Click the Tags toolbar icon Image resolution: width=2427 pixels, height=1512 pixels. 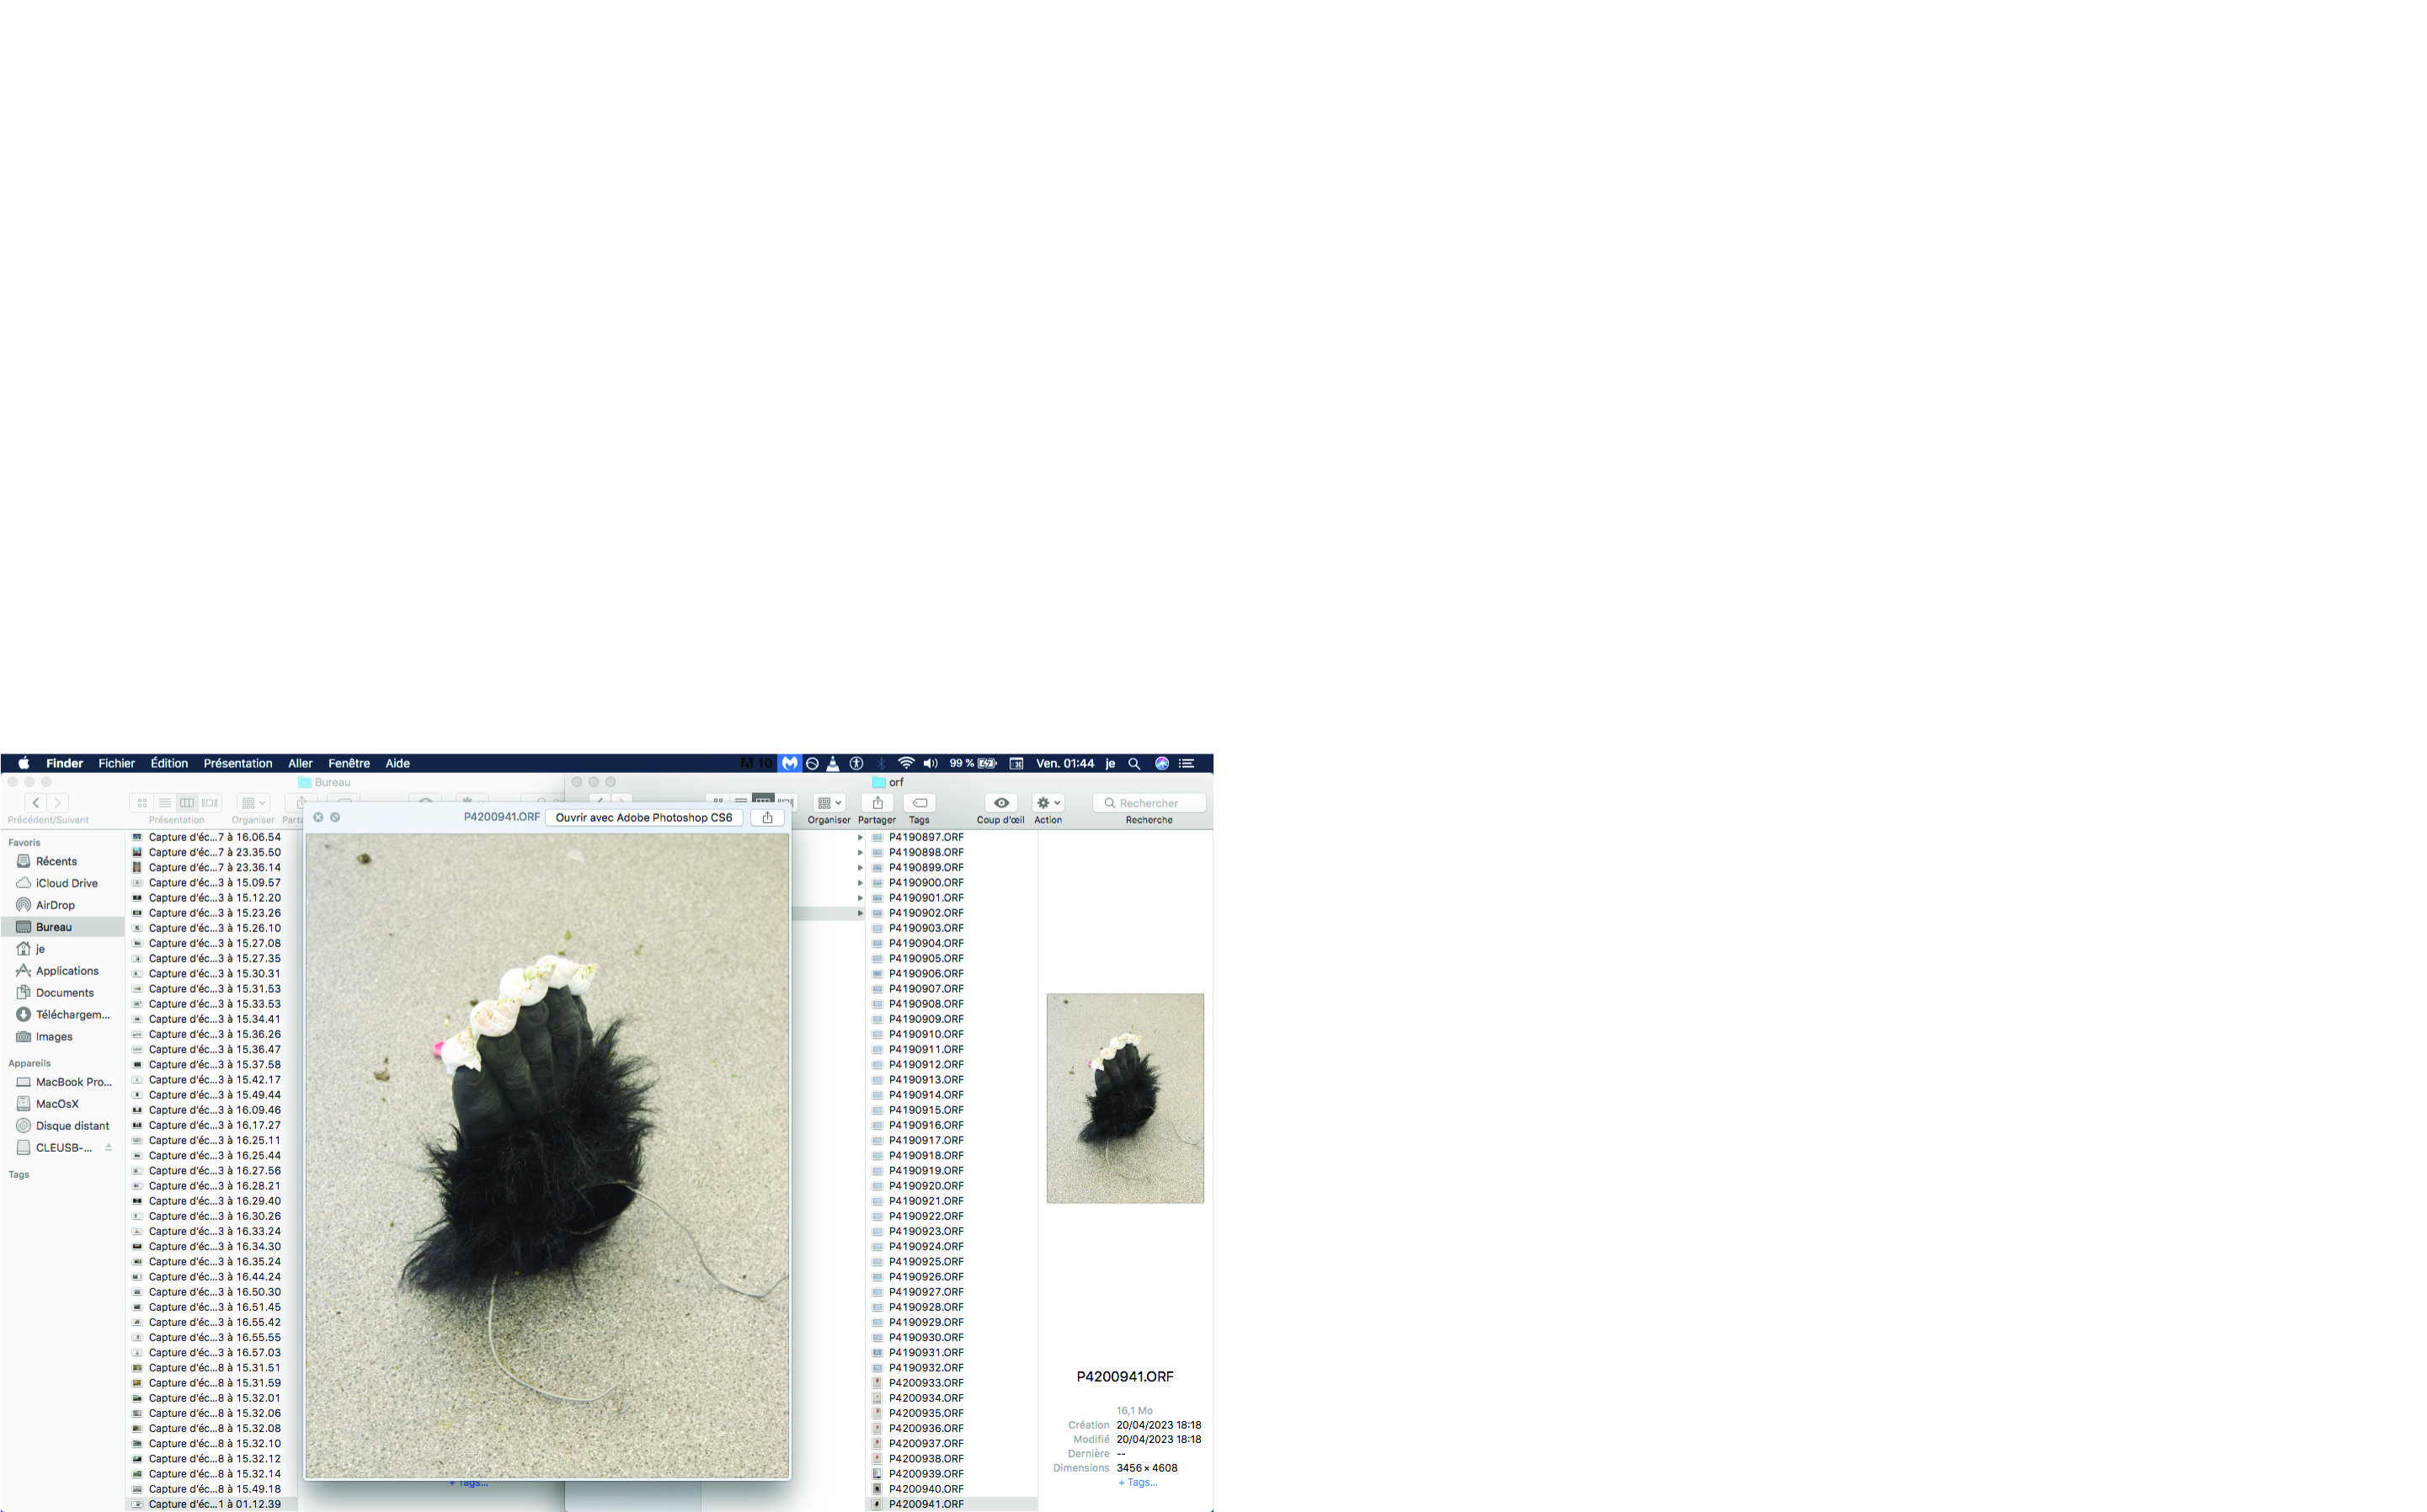coord(919,803)
